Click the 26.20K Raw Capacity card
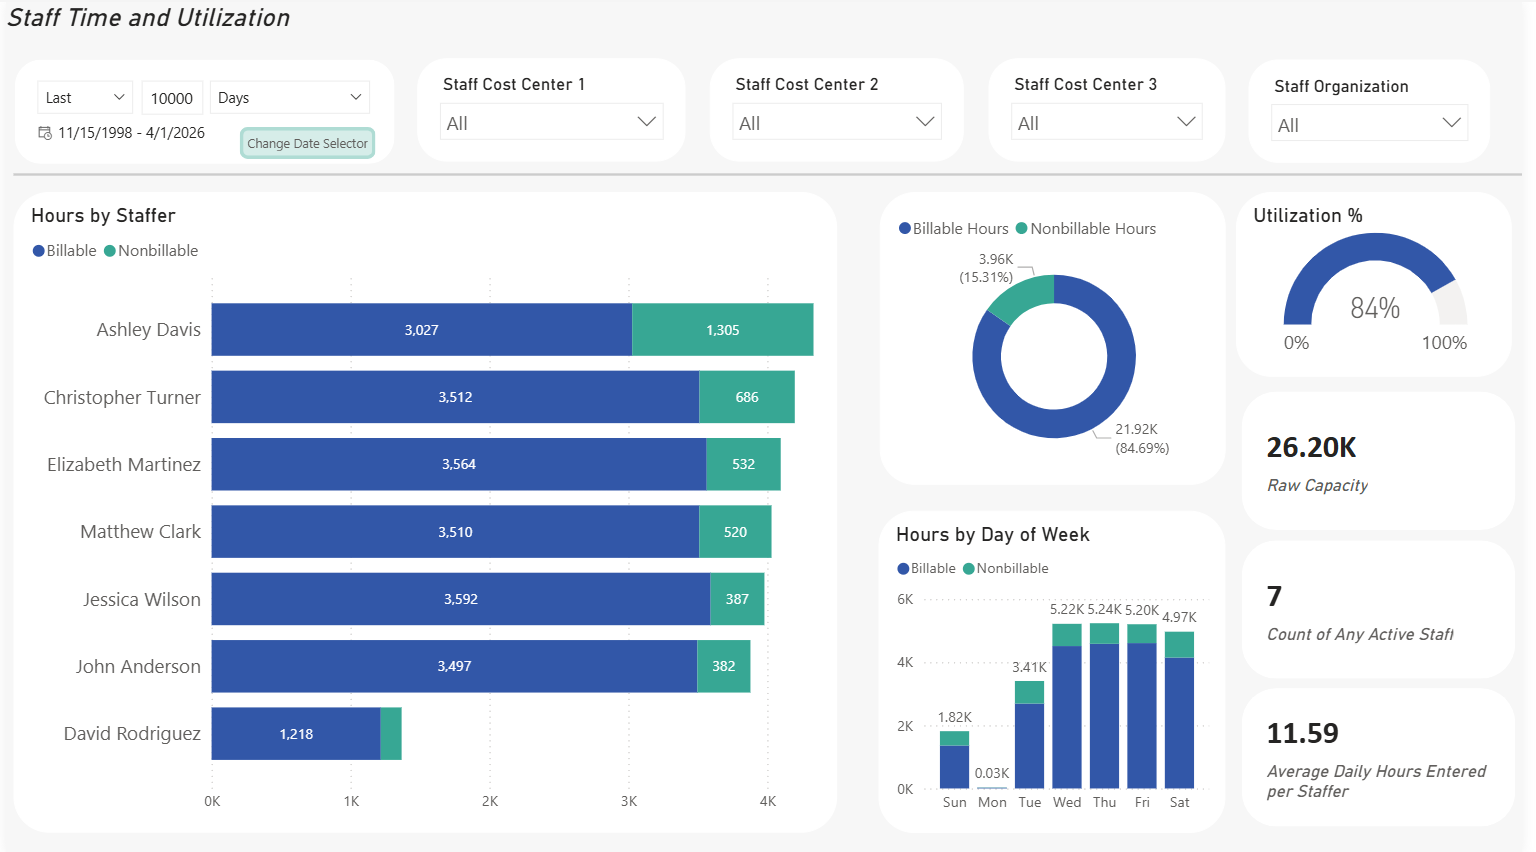 (1378, 461)
